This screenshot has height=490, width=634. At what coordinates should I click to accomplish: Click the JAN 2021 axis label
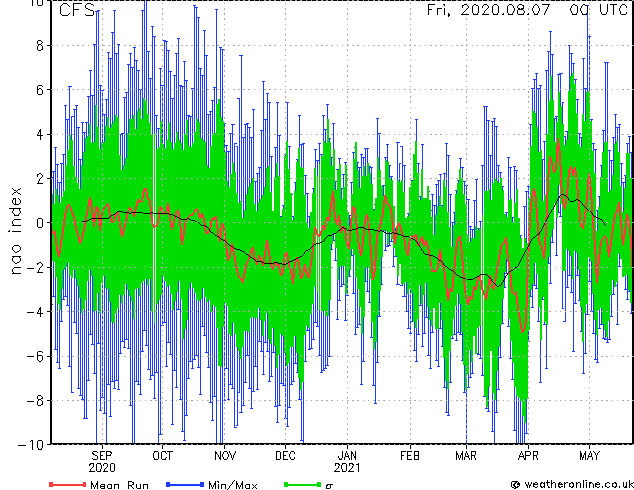pos(347,462)
